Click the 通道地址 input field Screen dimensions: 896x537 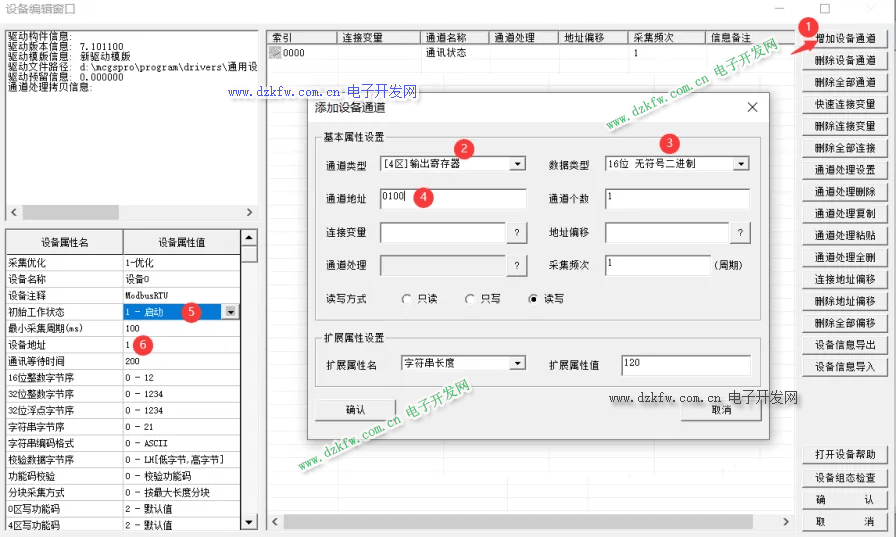[x=453, y=198]
